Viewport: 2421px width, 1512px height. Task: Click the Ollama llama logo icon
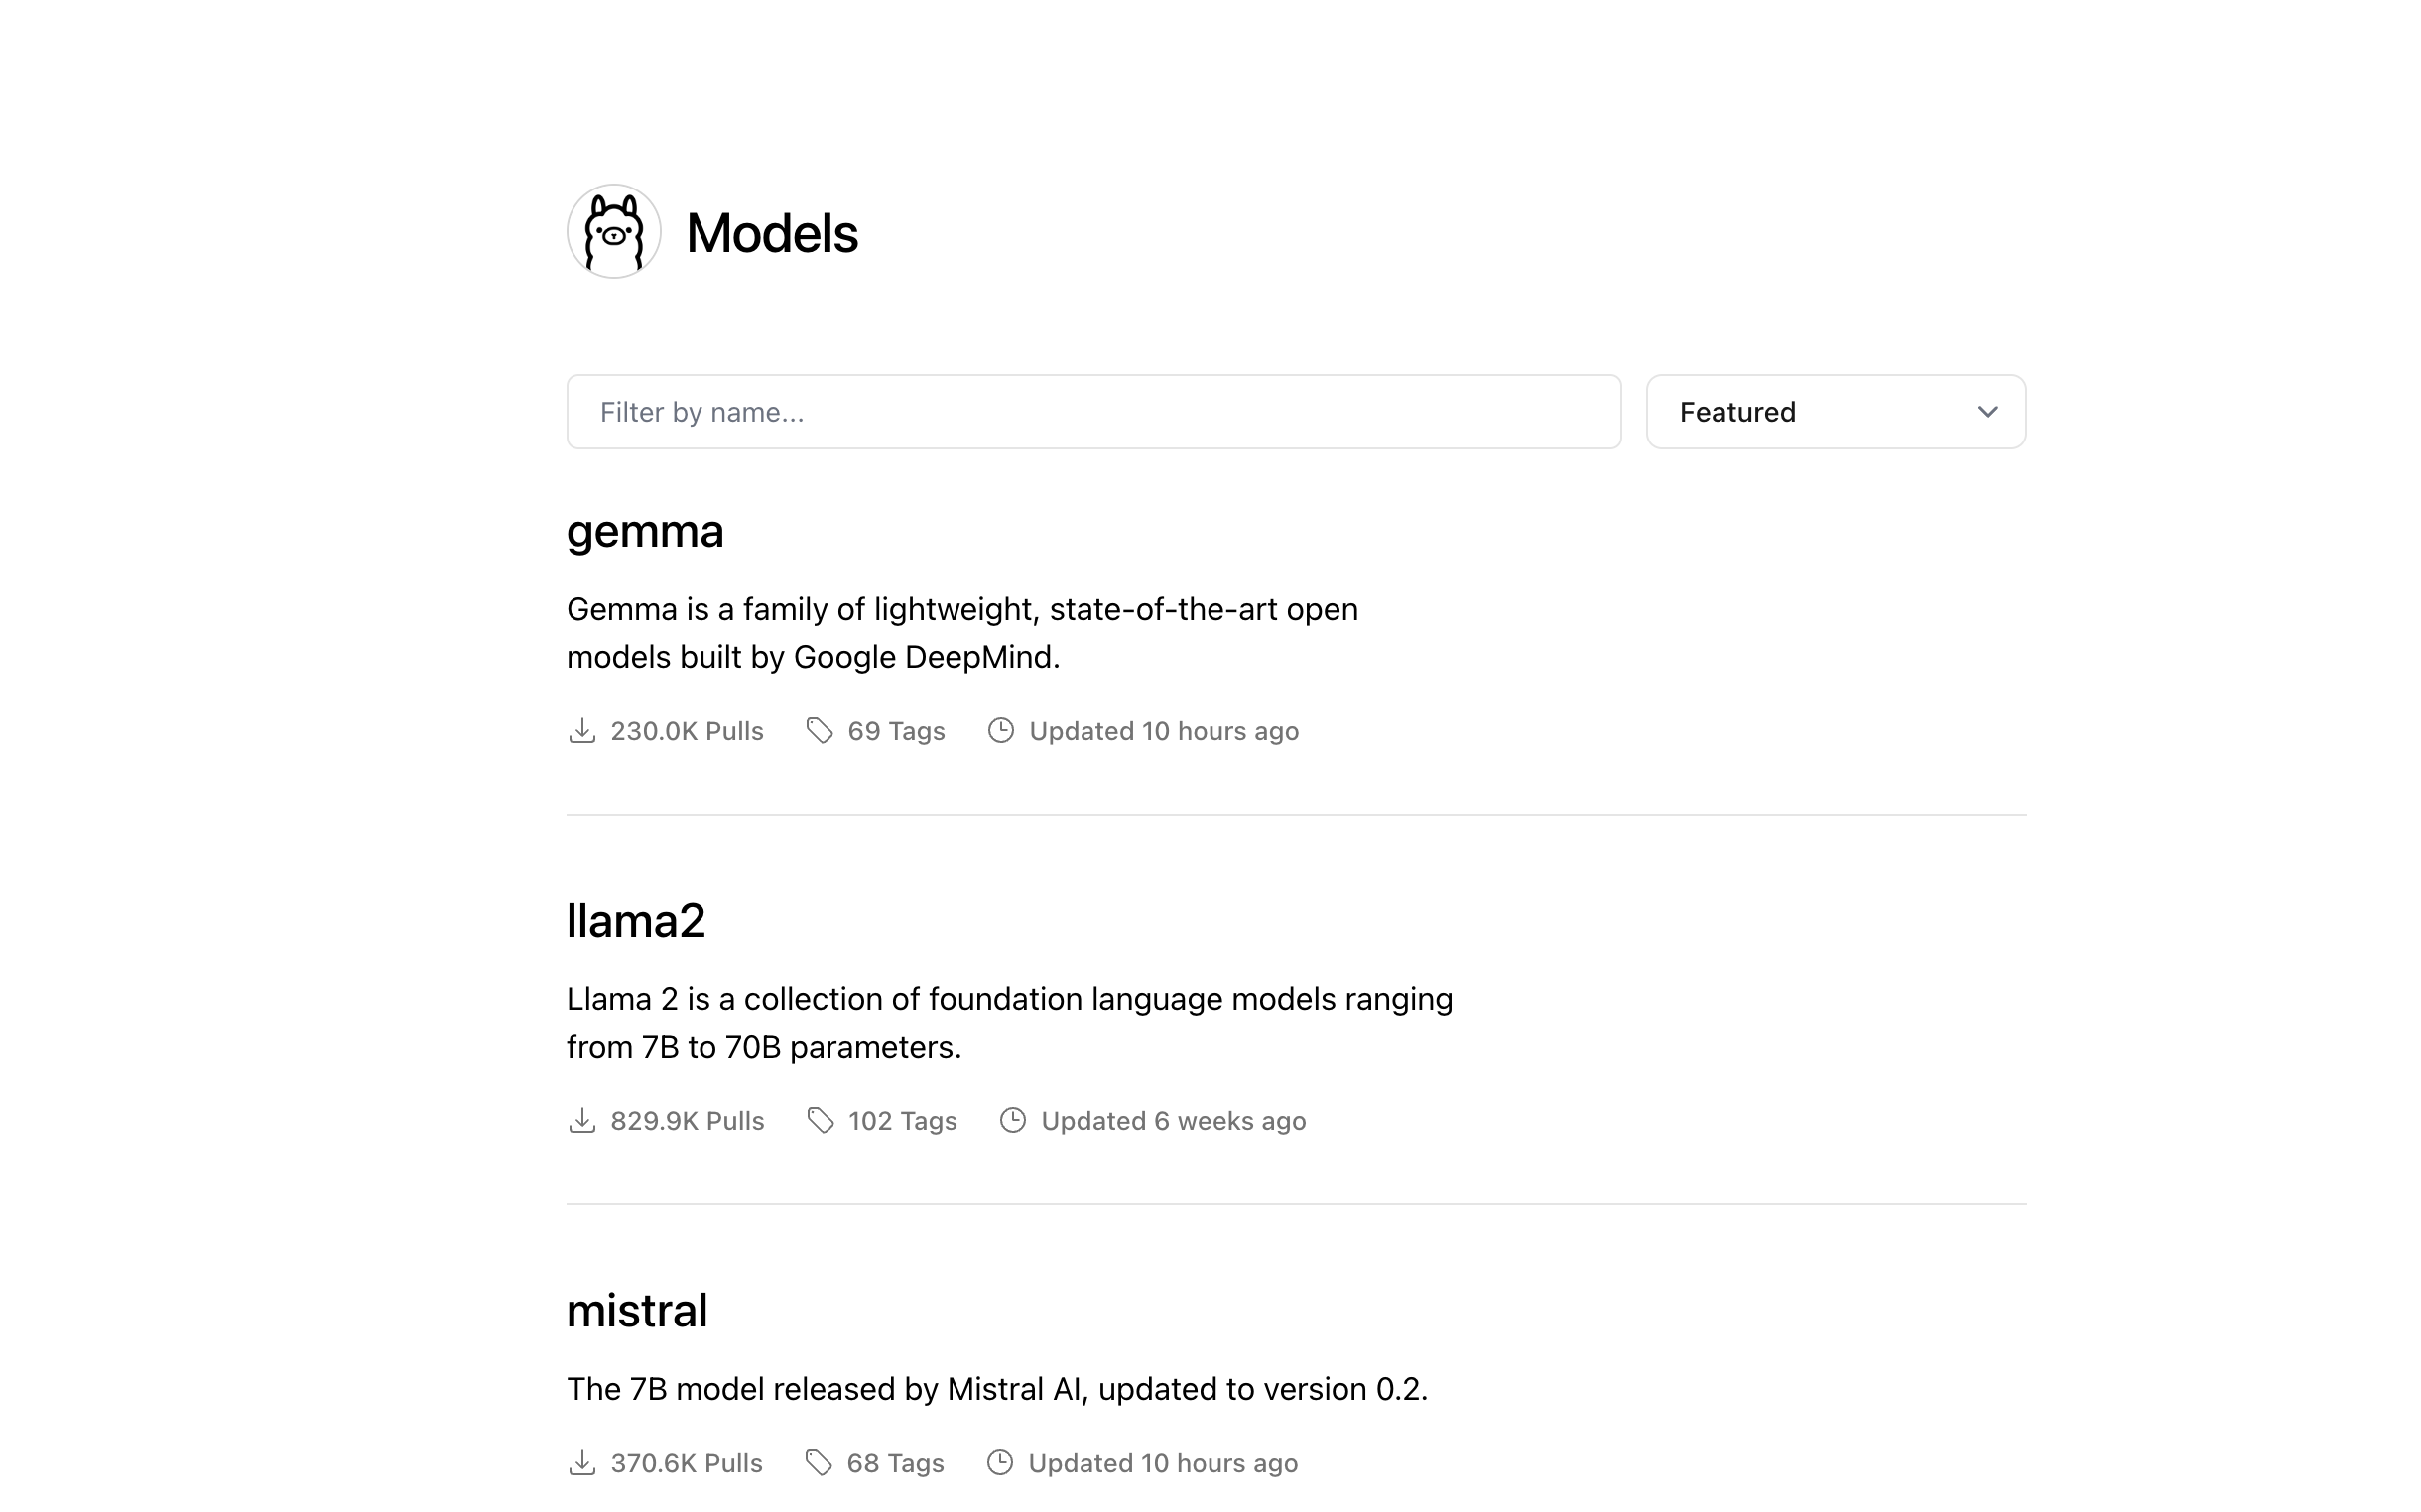tap(613, 231)
